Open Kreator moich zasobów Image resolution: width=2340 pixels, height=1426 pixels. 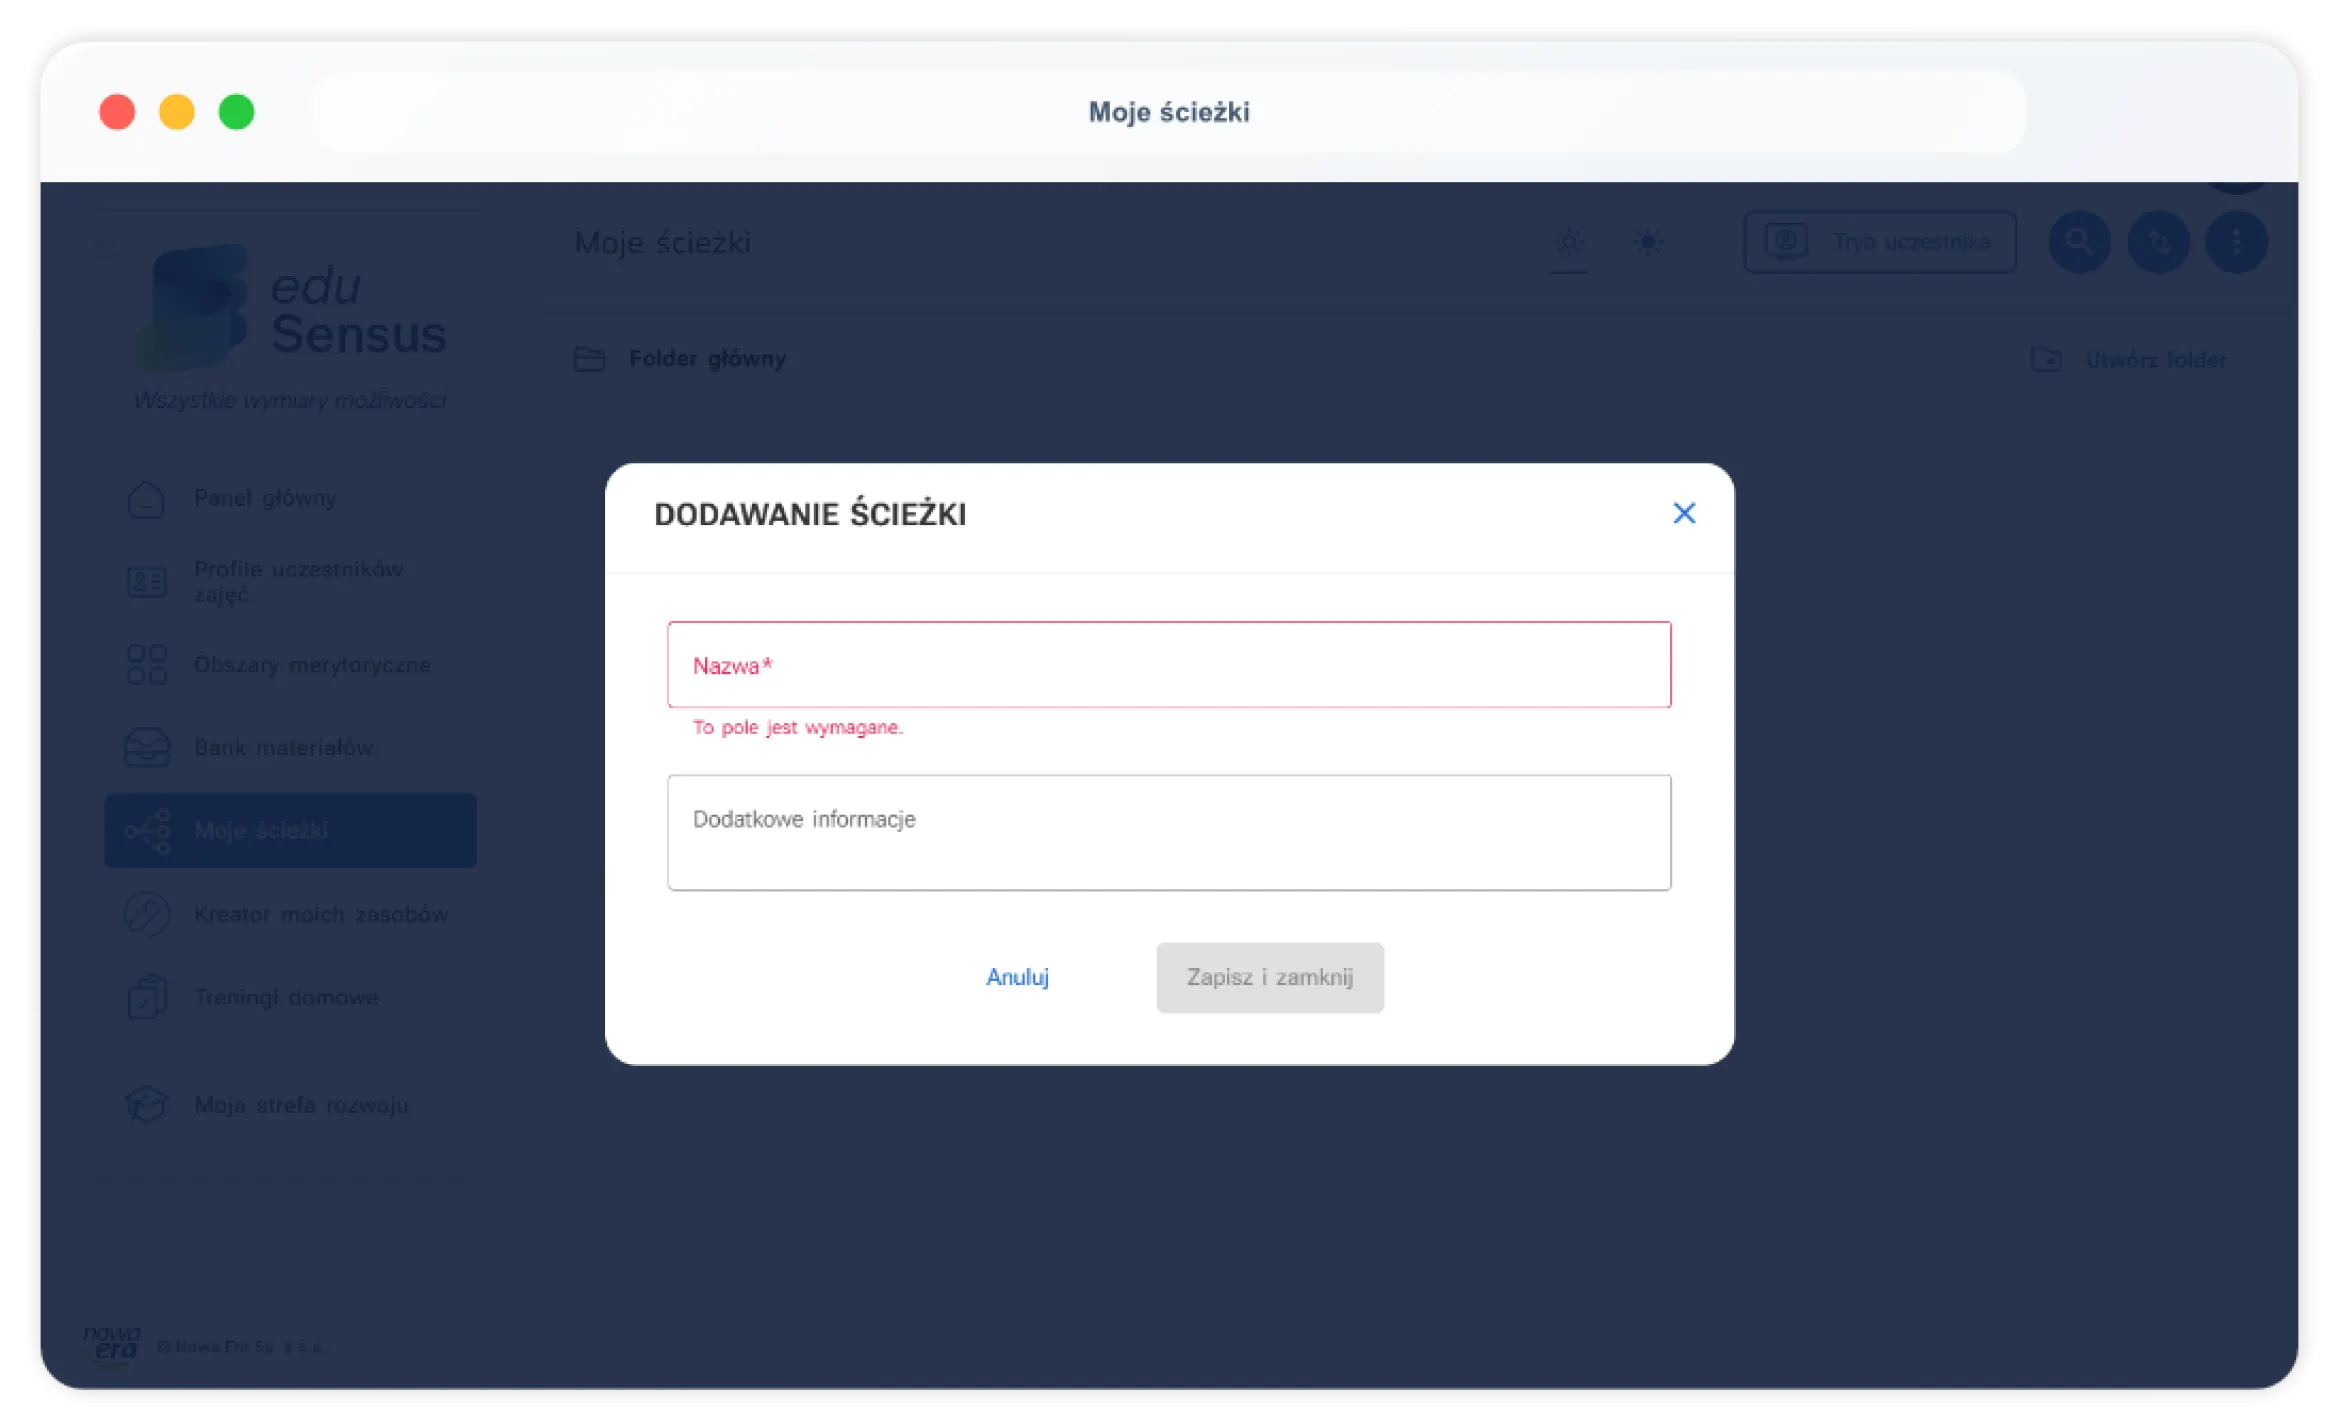(x=321, y=914)
